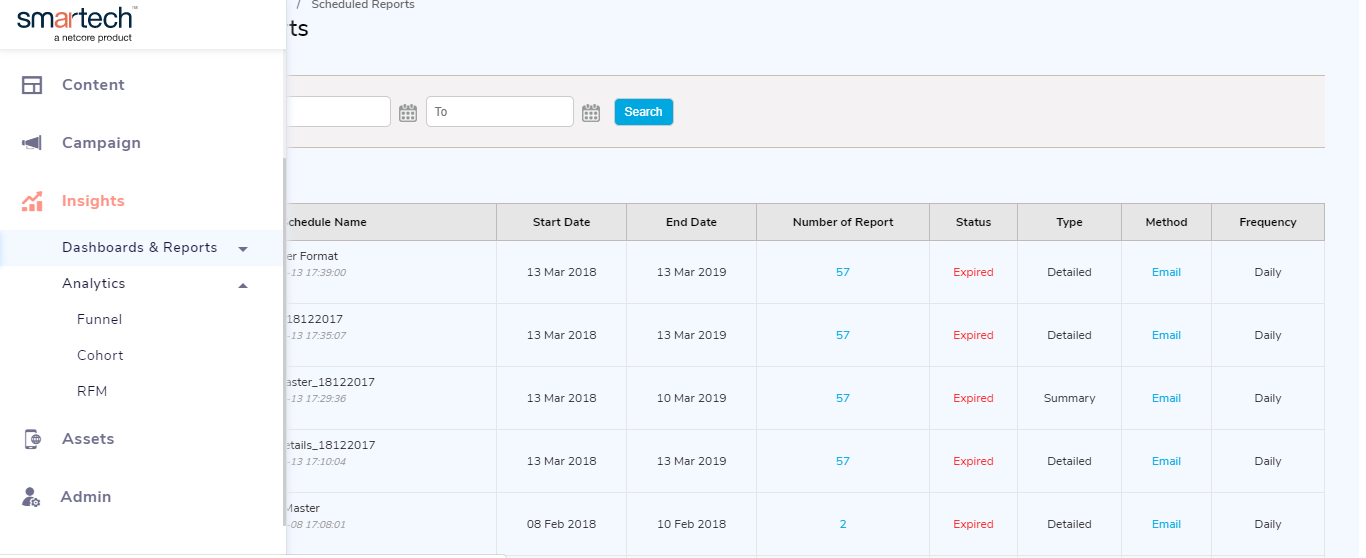Click the Search button
This screenshot has height=558, width=1366.
[x=643, y=112]
